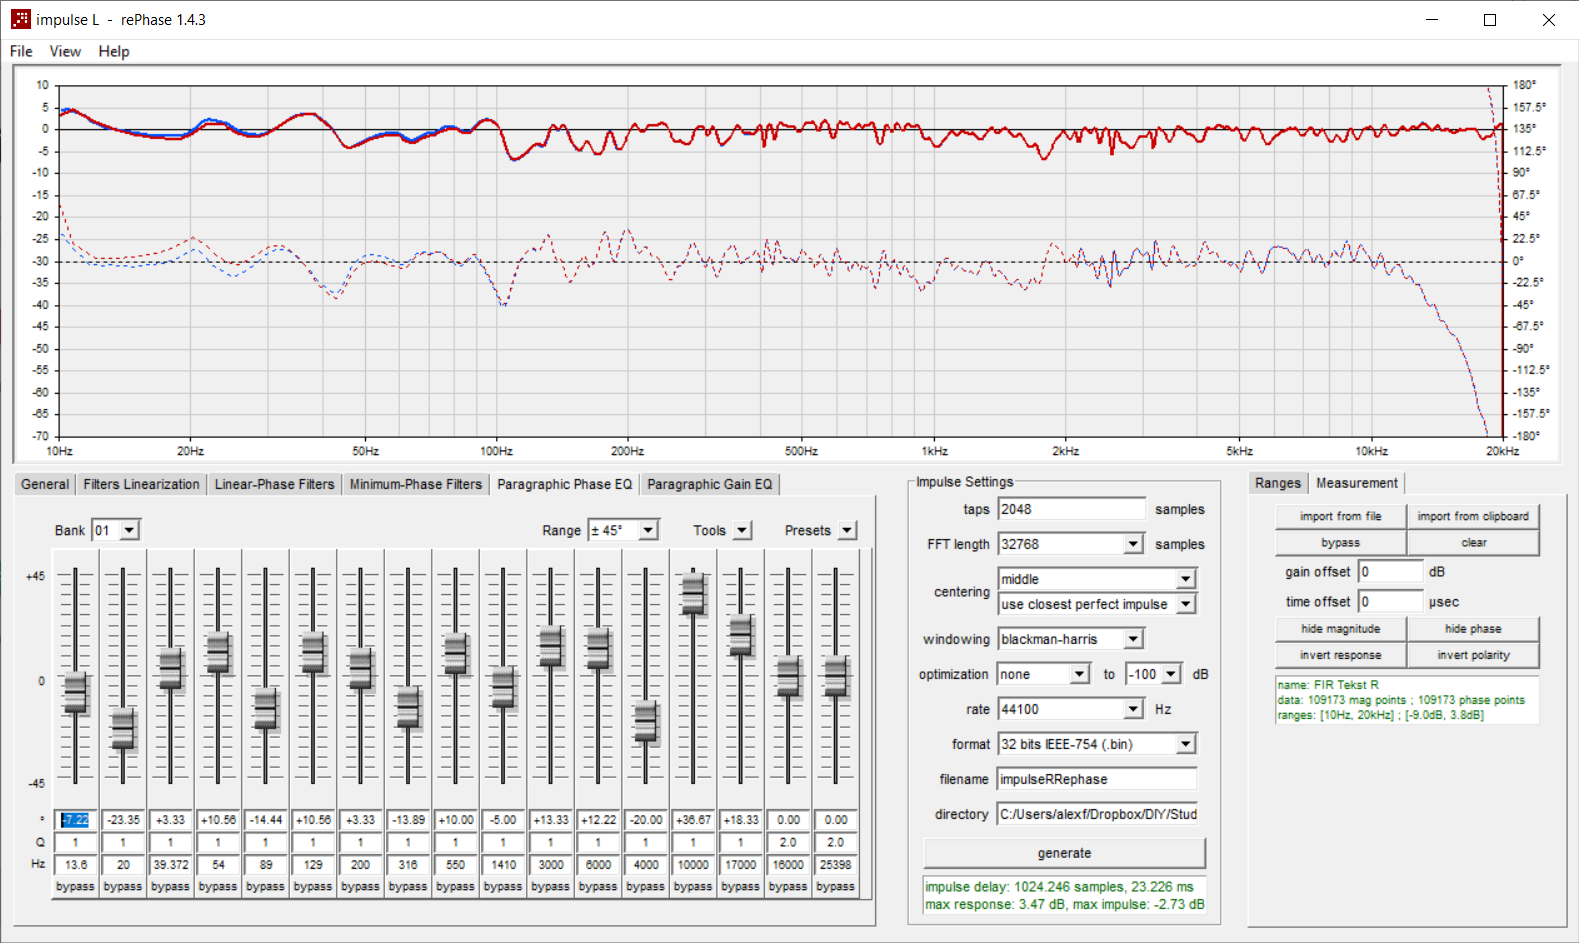Viewport: 1579px width, 943px height.
Task: Expand the Range ± 45° dropdown
Action: tap(648, 530)
